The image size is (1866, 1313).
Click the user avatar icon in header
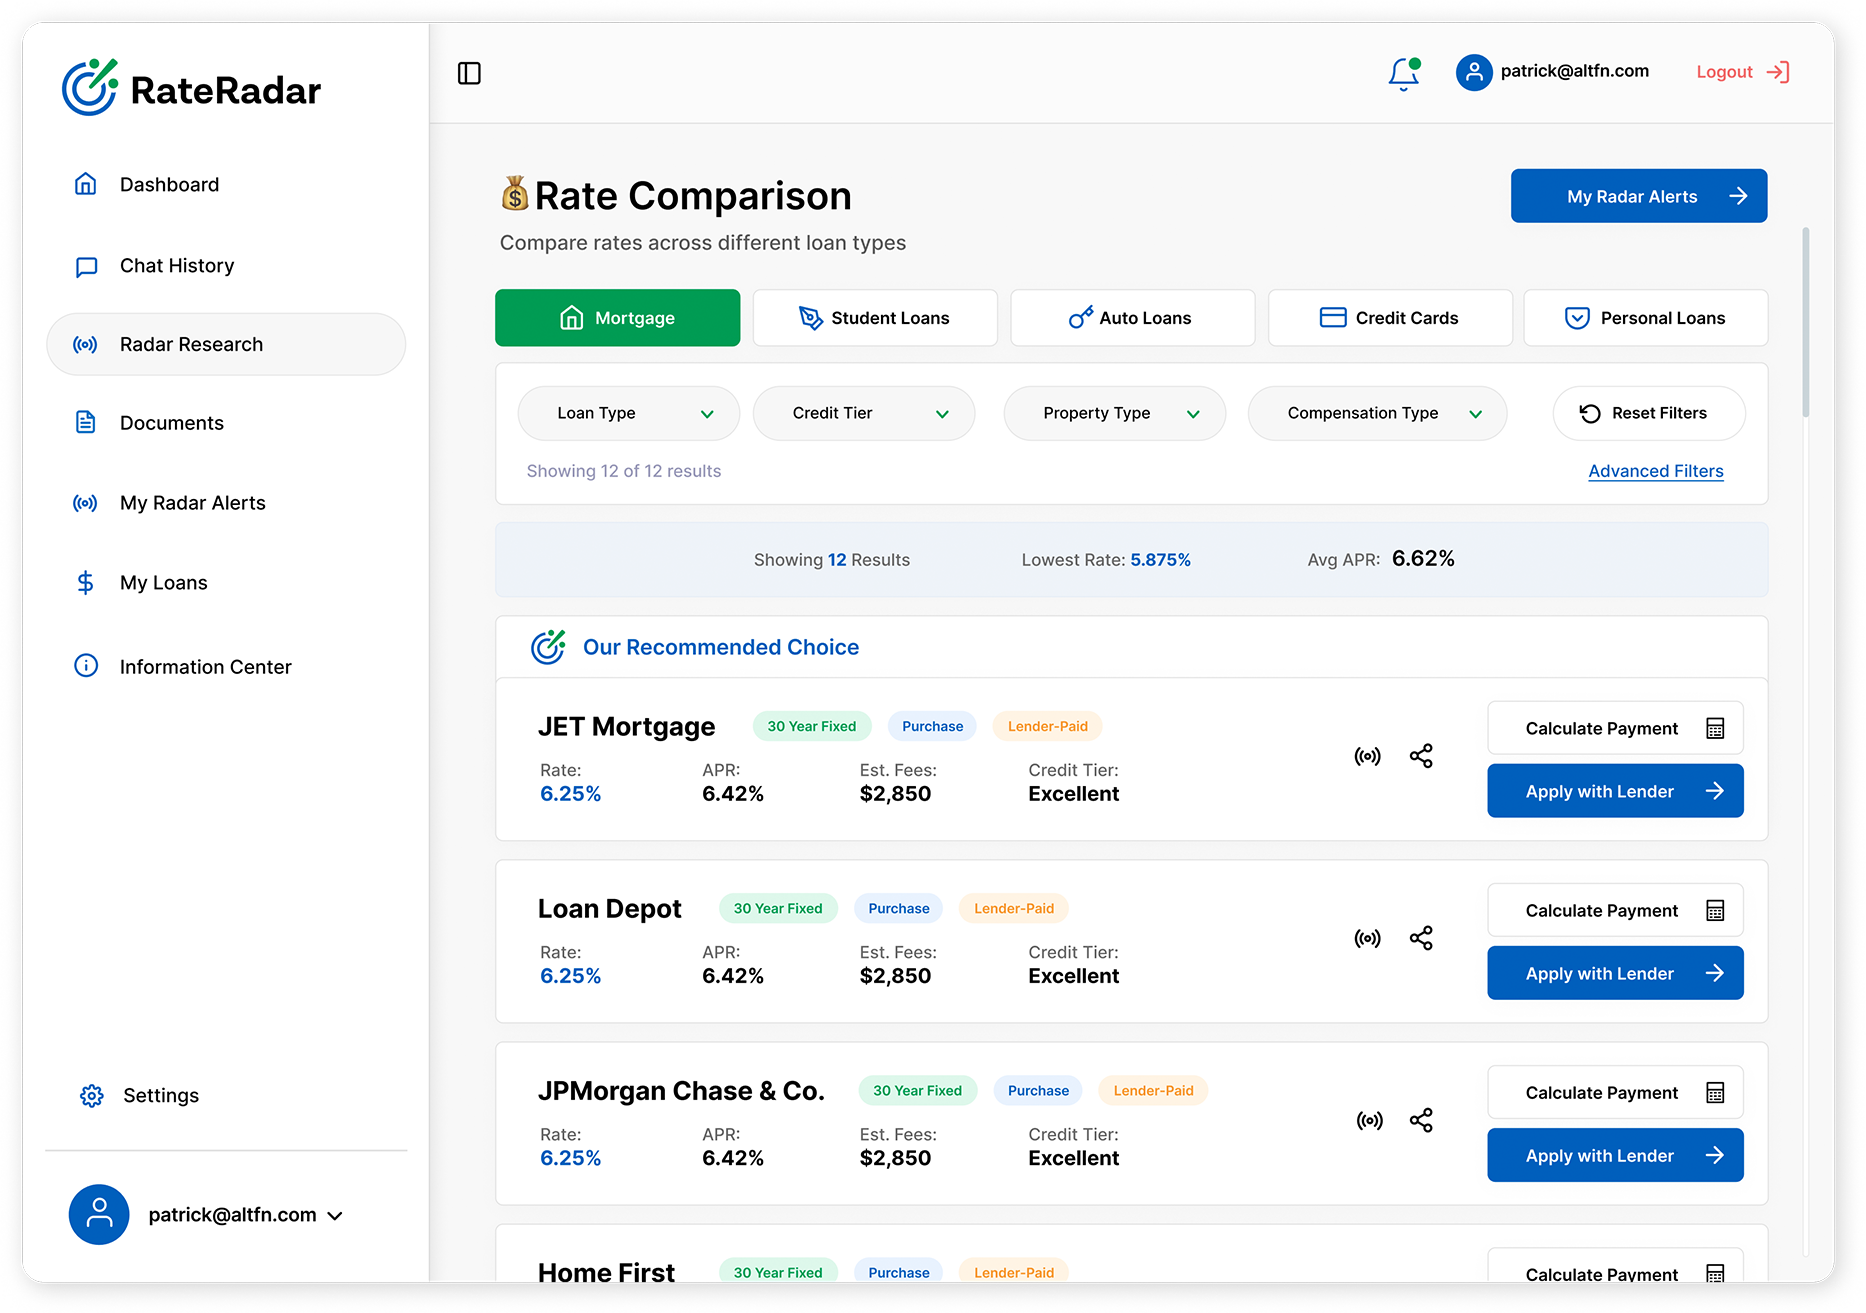(1474, 72)
